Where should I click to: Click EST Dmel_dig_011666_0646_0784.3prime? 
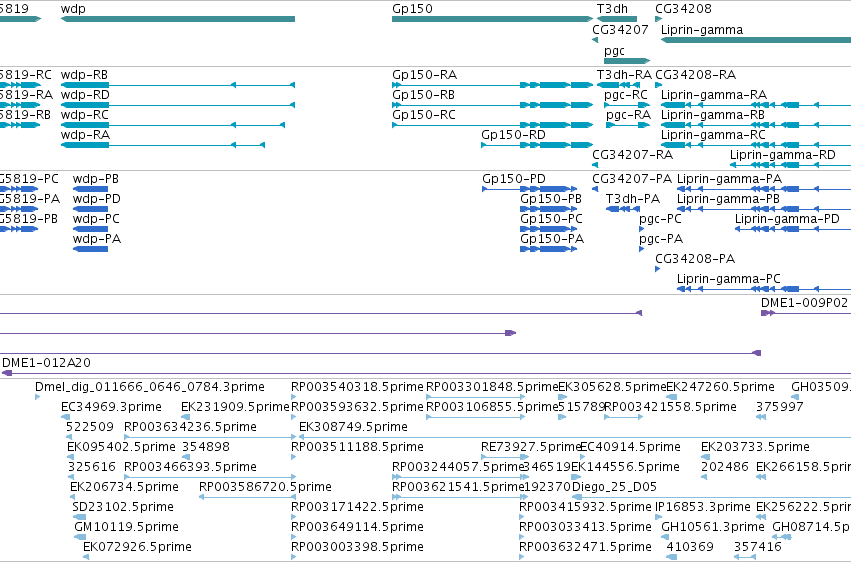150,387
